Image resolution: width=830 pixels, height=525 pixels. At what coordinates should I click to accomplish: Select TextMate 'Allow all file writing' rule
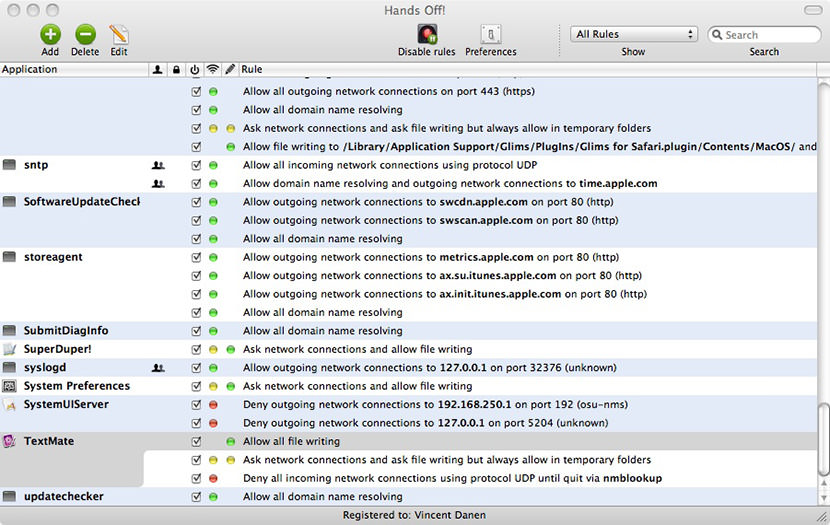tap(291, 441)
